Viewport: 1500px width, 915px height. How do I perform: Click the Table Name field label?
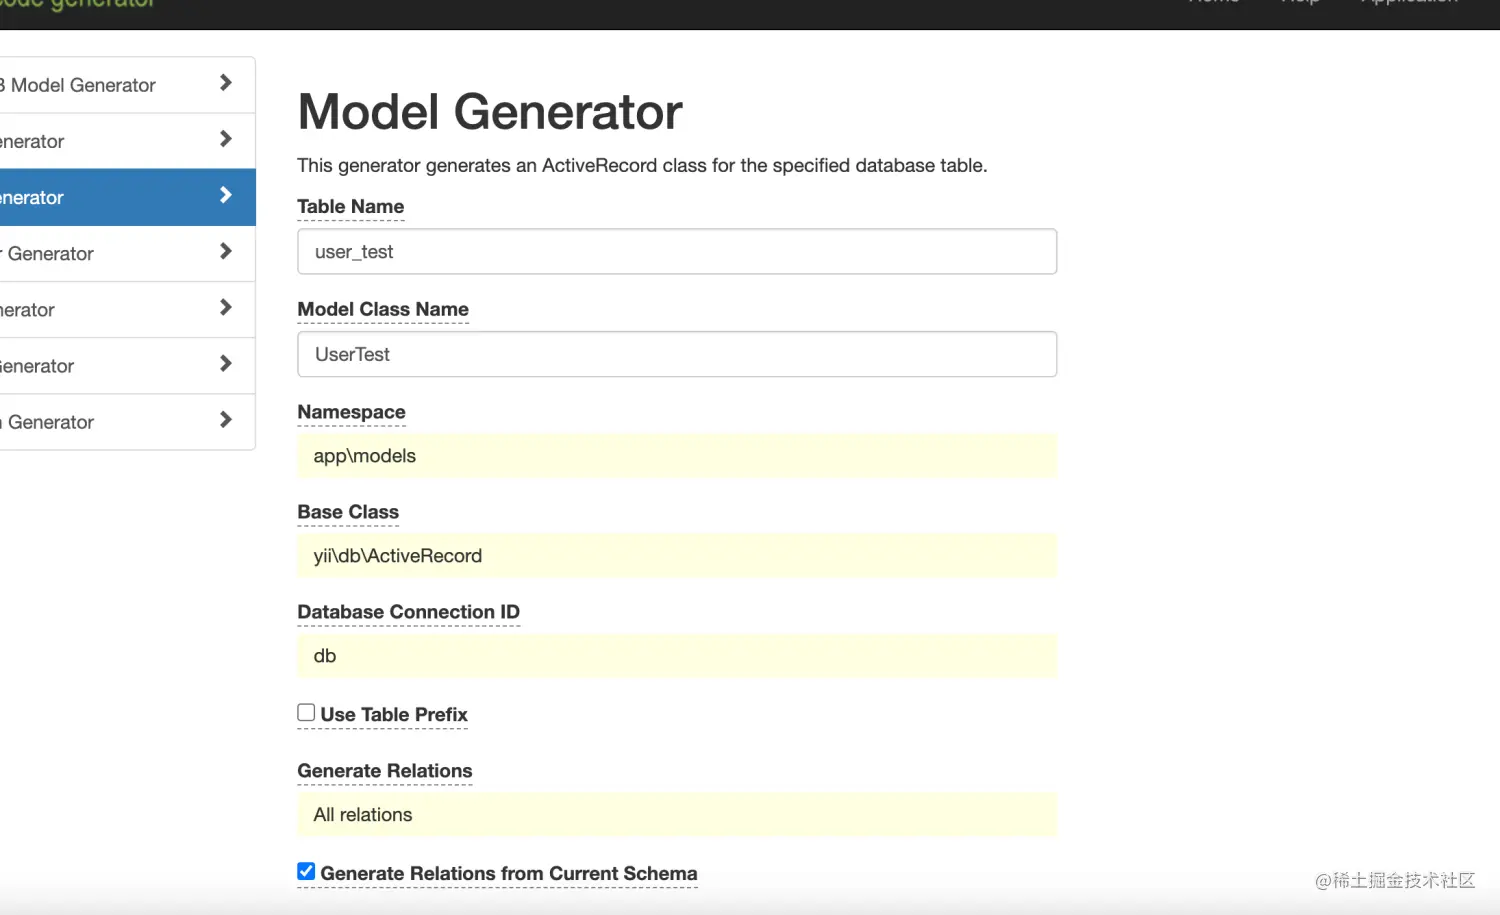(x=350, y=207)
